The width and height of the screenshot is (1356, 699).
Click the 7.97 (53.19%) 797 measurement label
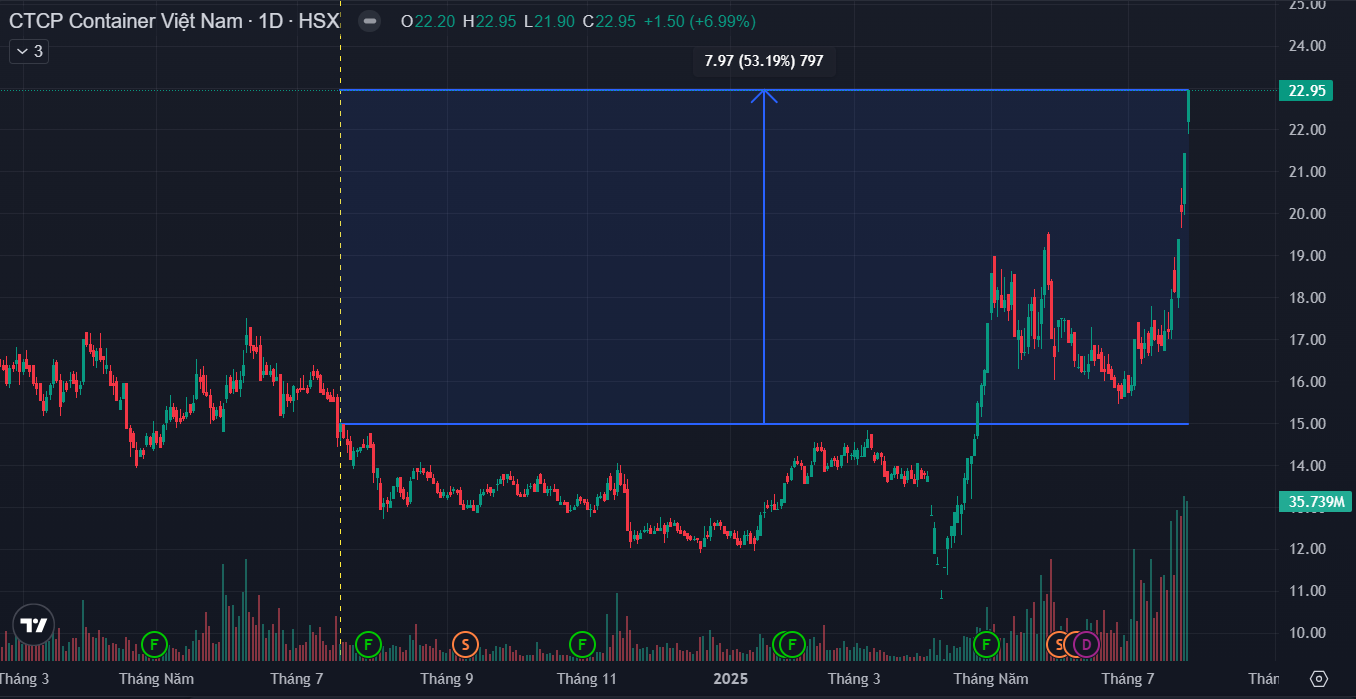tap(764, 61)
